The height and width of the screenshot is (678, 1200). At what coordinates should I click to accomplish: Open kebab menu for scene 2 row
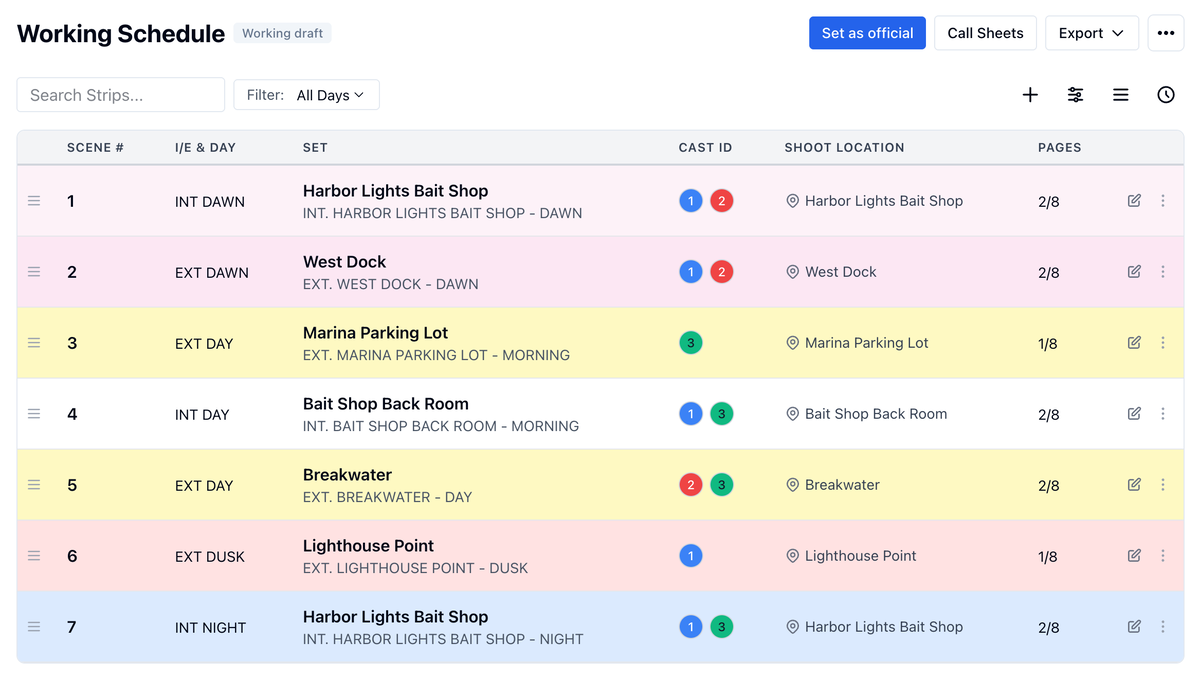point(1163,272)
